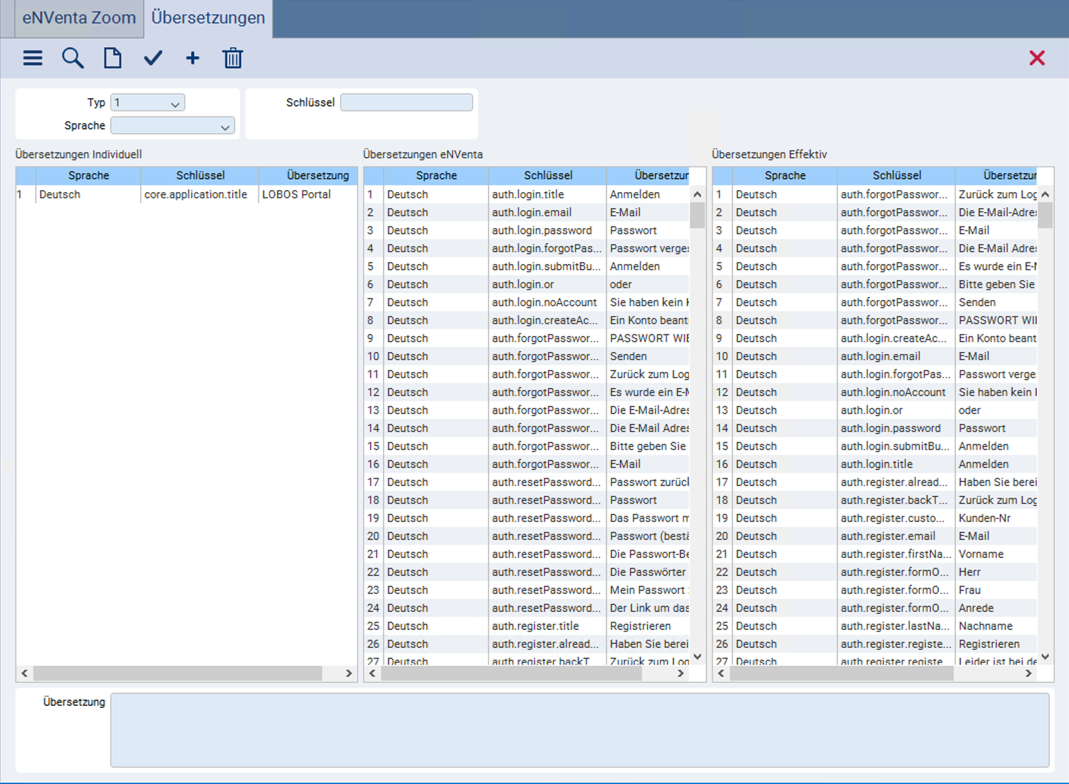Click the checkmark save icon
Viewport: 1069px width, 784px height.
[153, 58]
